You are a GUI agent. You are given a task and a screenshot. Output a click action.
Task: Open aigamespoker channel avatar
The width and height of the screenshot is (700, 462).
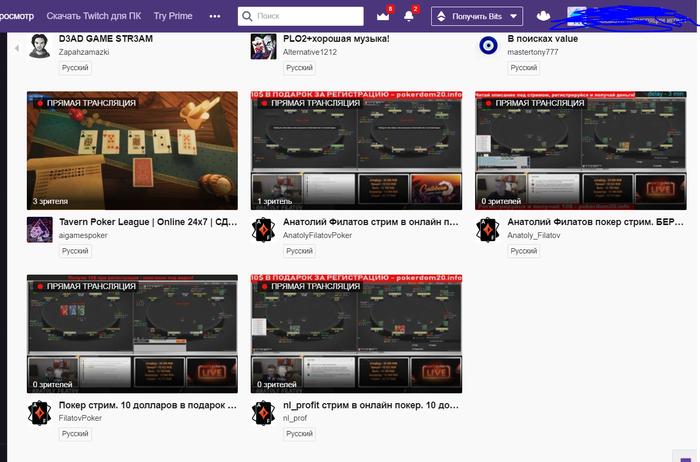click(39, 229)
